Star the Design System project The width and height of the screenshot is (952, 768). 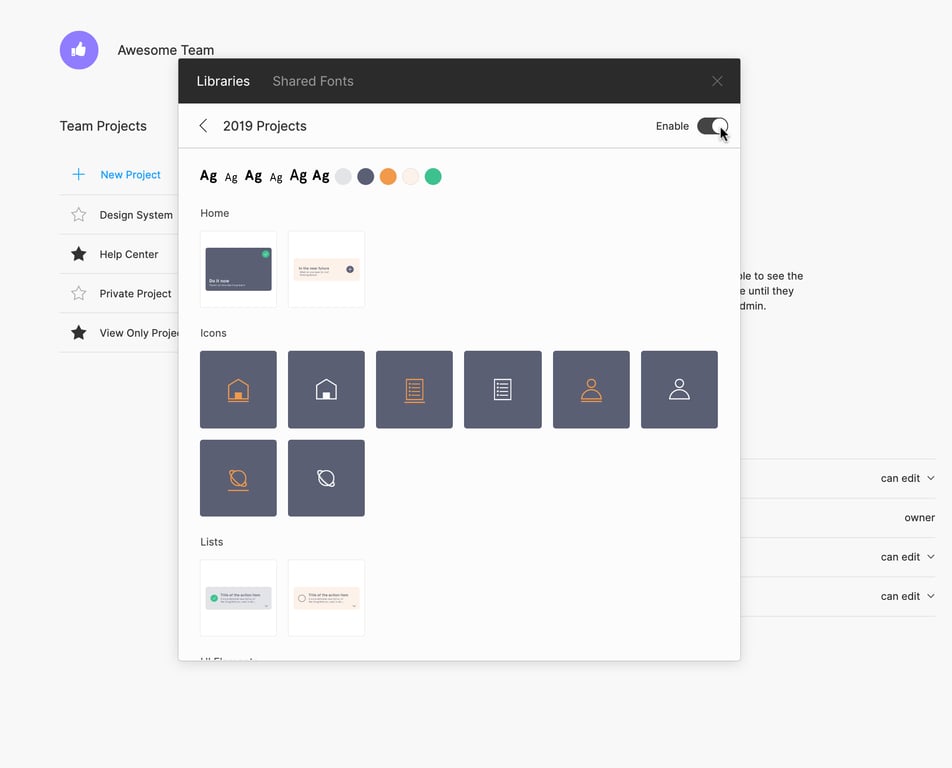point(79,215)
